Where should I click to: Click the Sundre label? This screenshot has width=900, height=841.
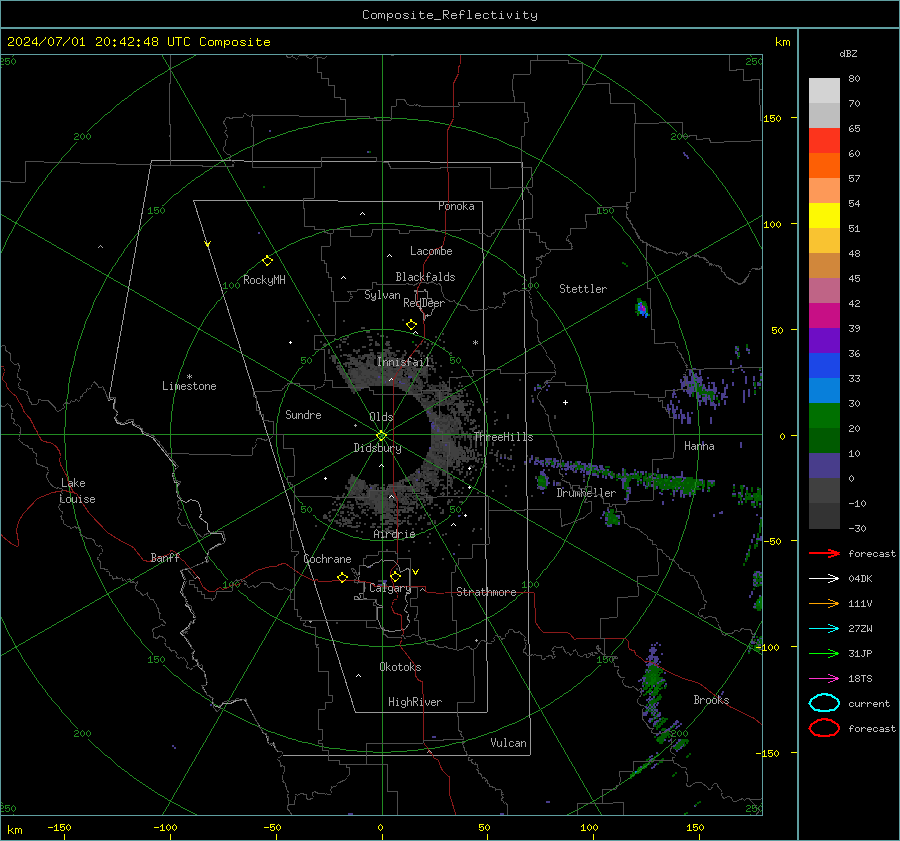coord(303,414)
